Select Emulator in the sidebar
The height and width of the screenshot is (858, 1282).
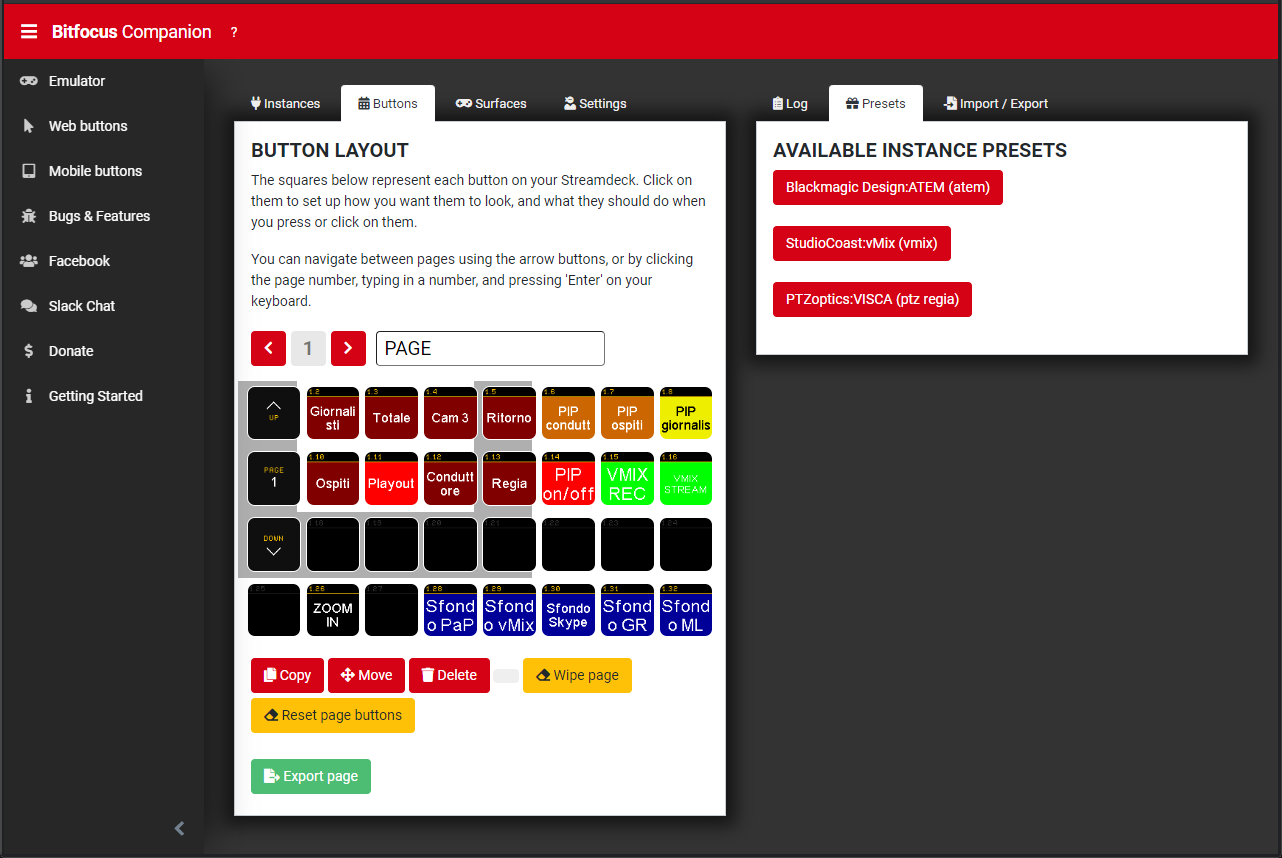pos(75,81)
